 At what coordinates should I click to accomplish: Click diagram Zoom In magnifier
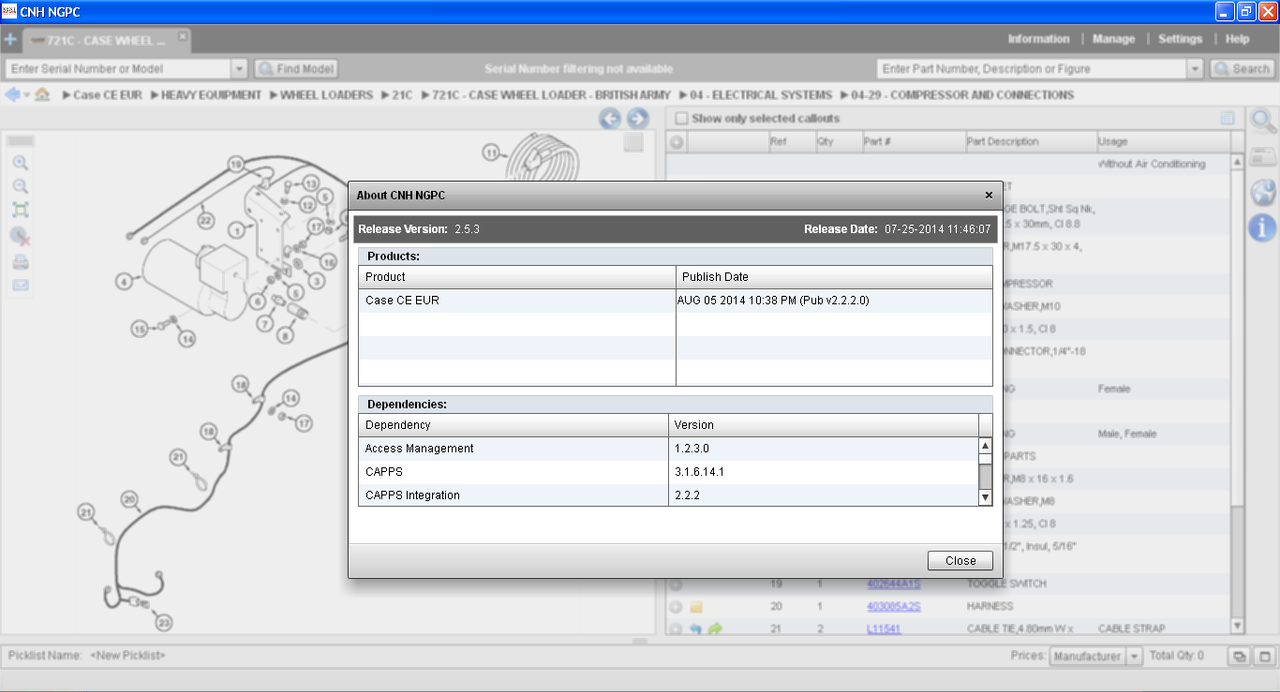click(20, 163)
